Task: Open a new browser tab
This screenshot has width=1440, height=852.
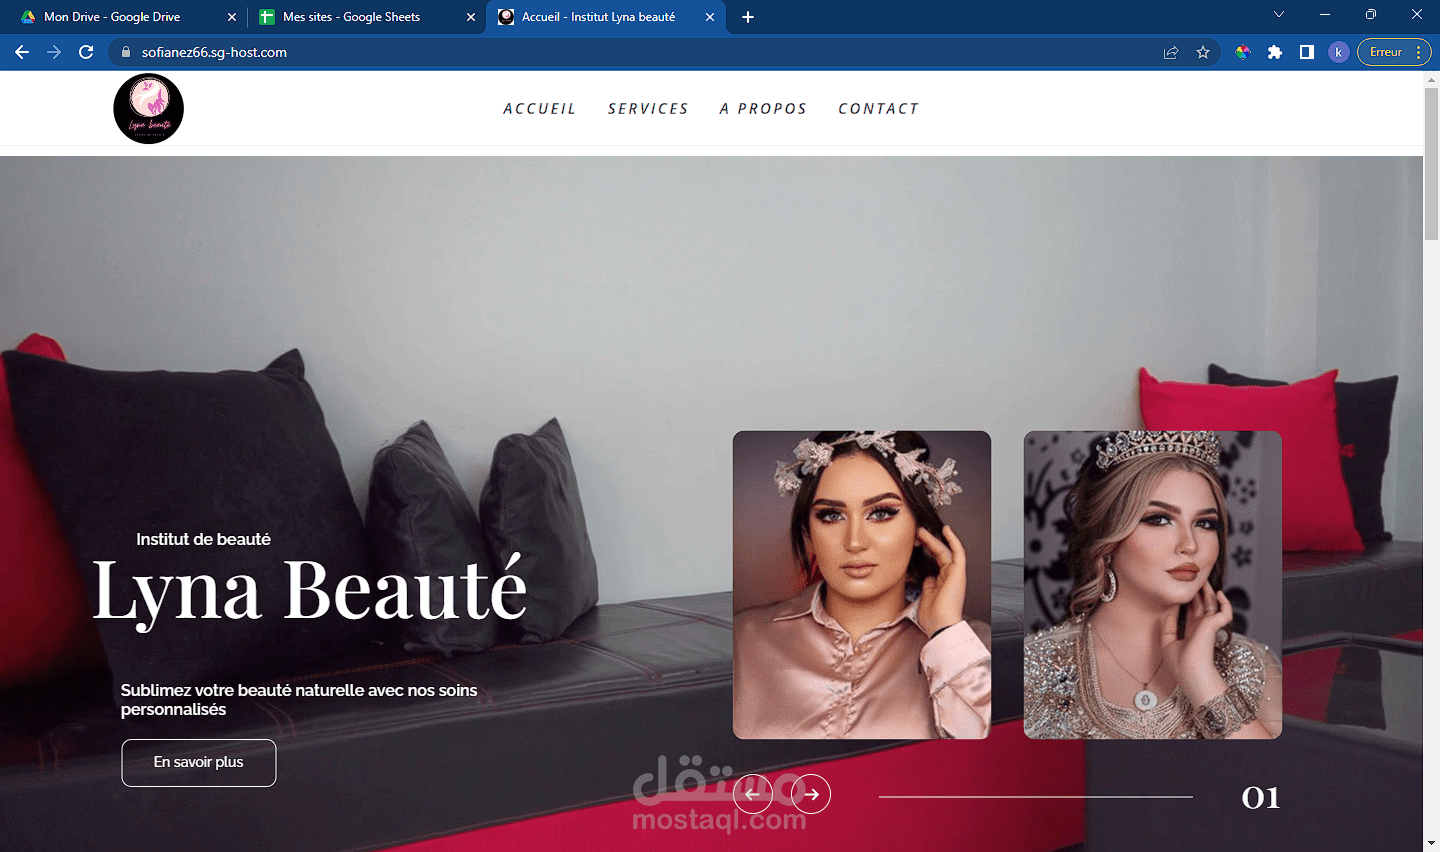Action: (748, 17)
